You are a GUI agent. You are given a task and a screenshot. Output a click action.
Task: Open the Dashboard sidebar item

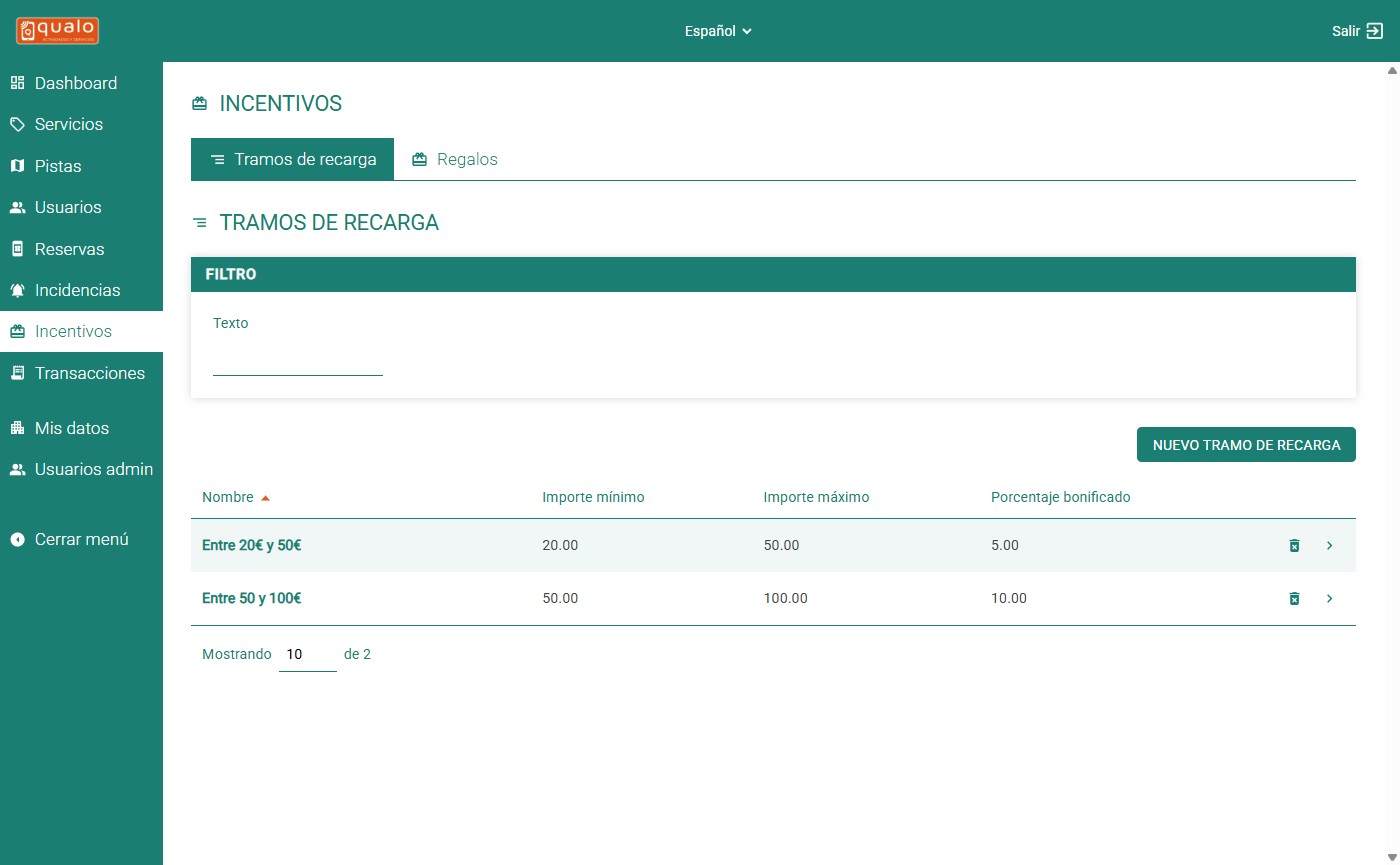pyautogui.click(x=75, y=83)
